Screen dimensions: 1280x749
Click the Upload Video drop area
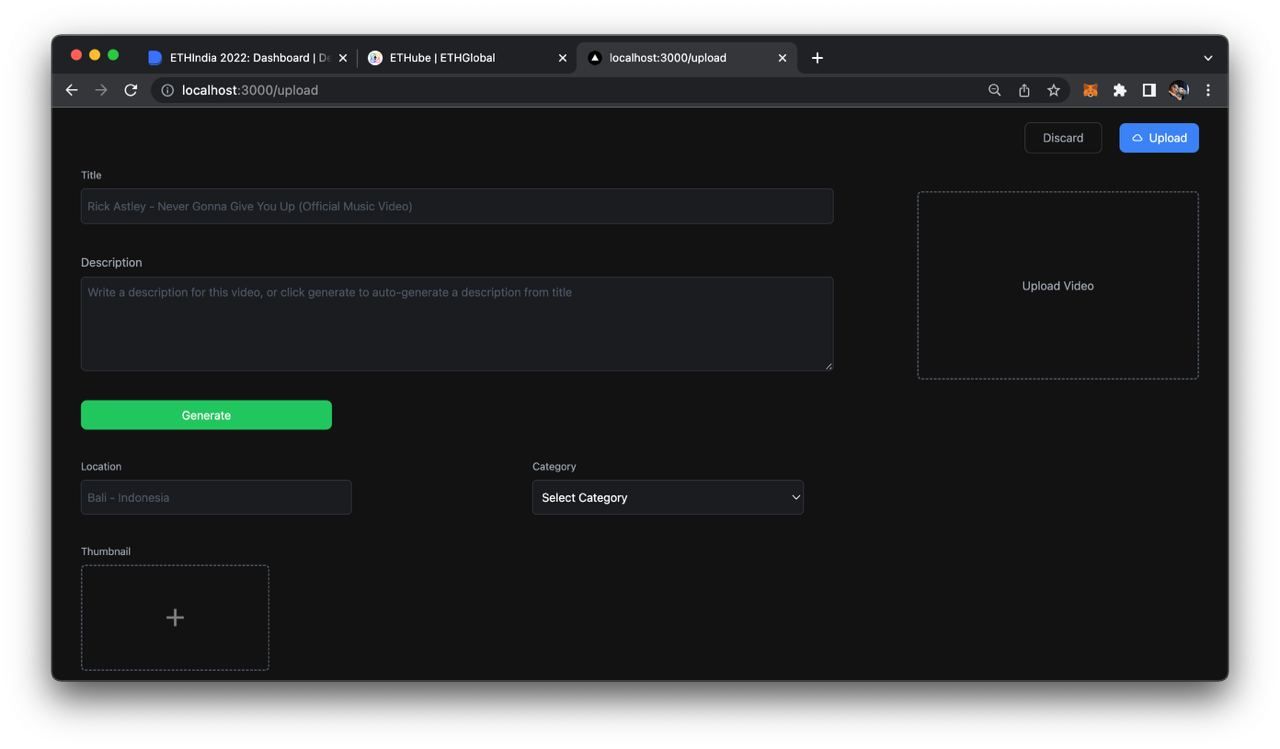coord(1058,285)
